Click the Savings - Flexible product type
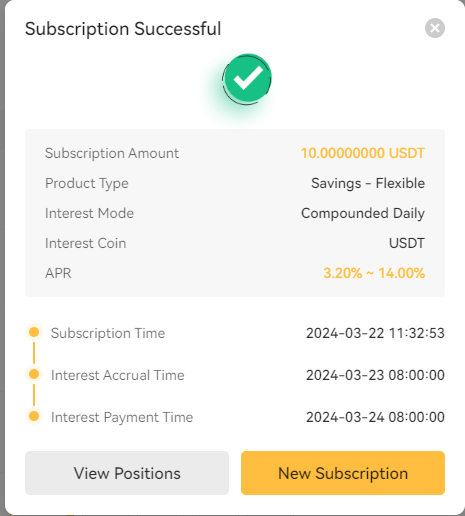The height and width of the screenshot is (516, 465). [368, 183]
